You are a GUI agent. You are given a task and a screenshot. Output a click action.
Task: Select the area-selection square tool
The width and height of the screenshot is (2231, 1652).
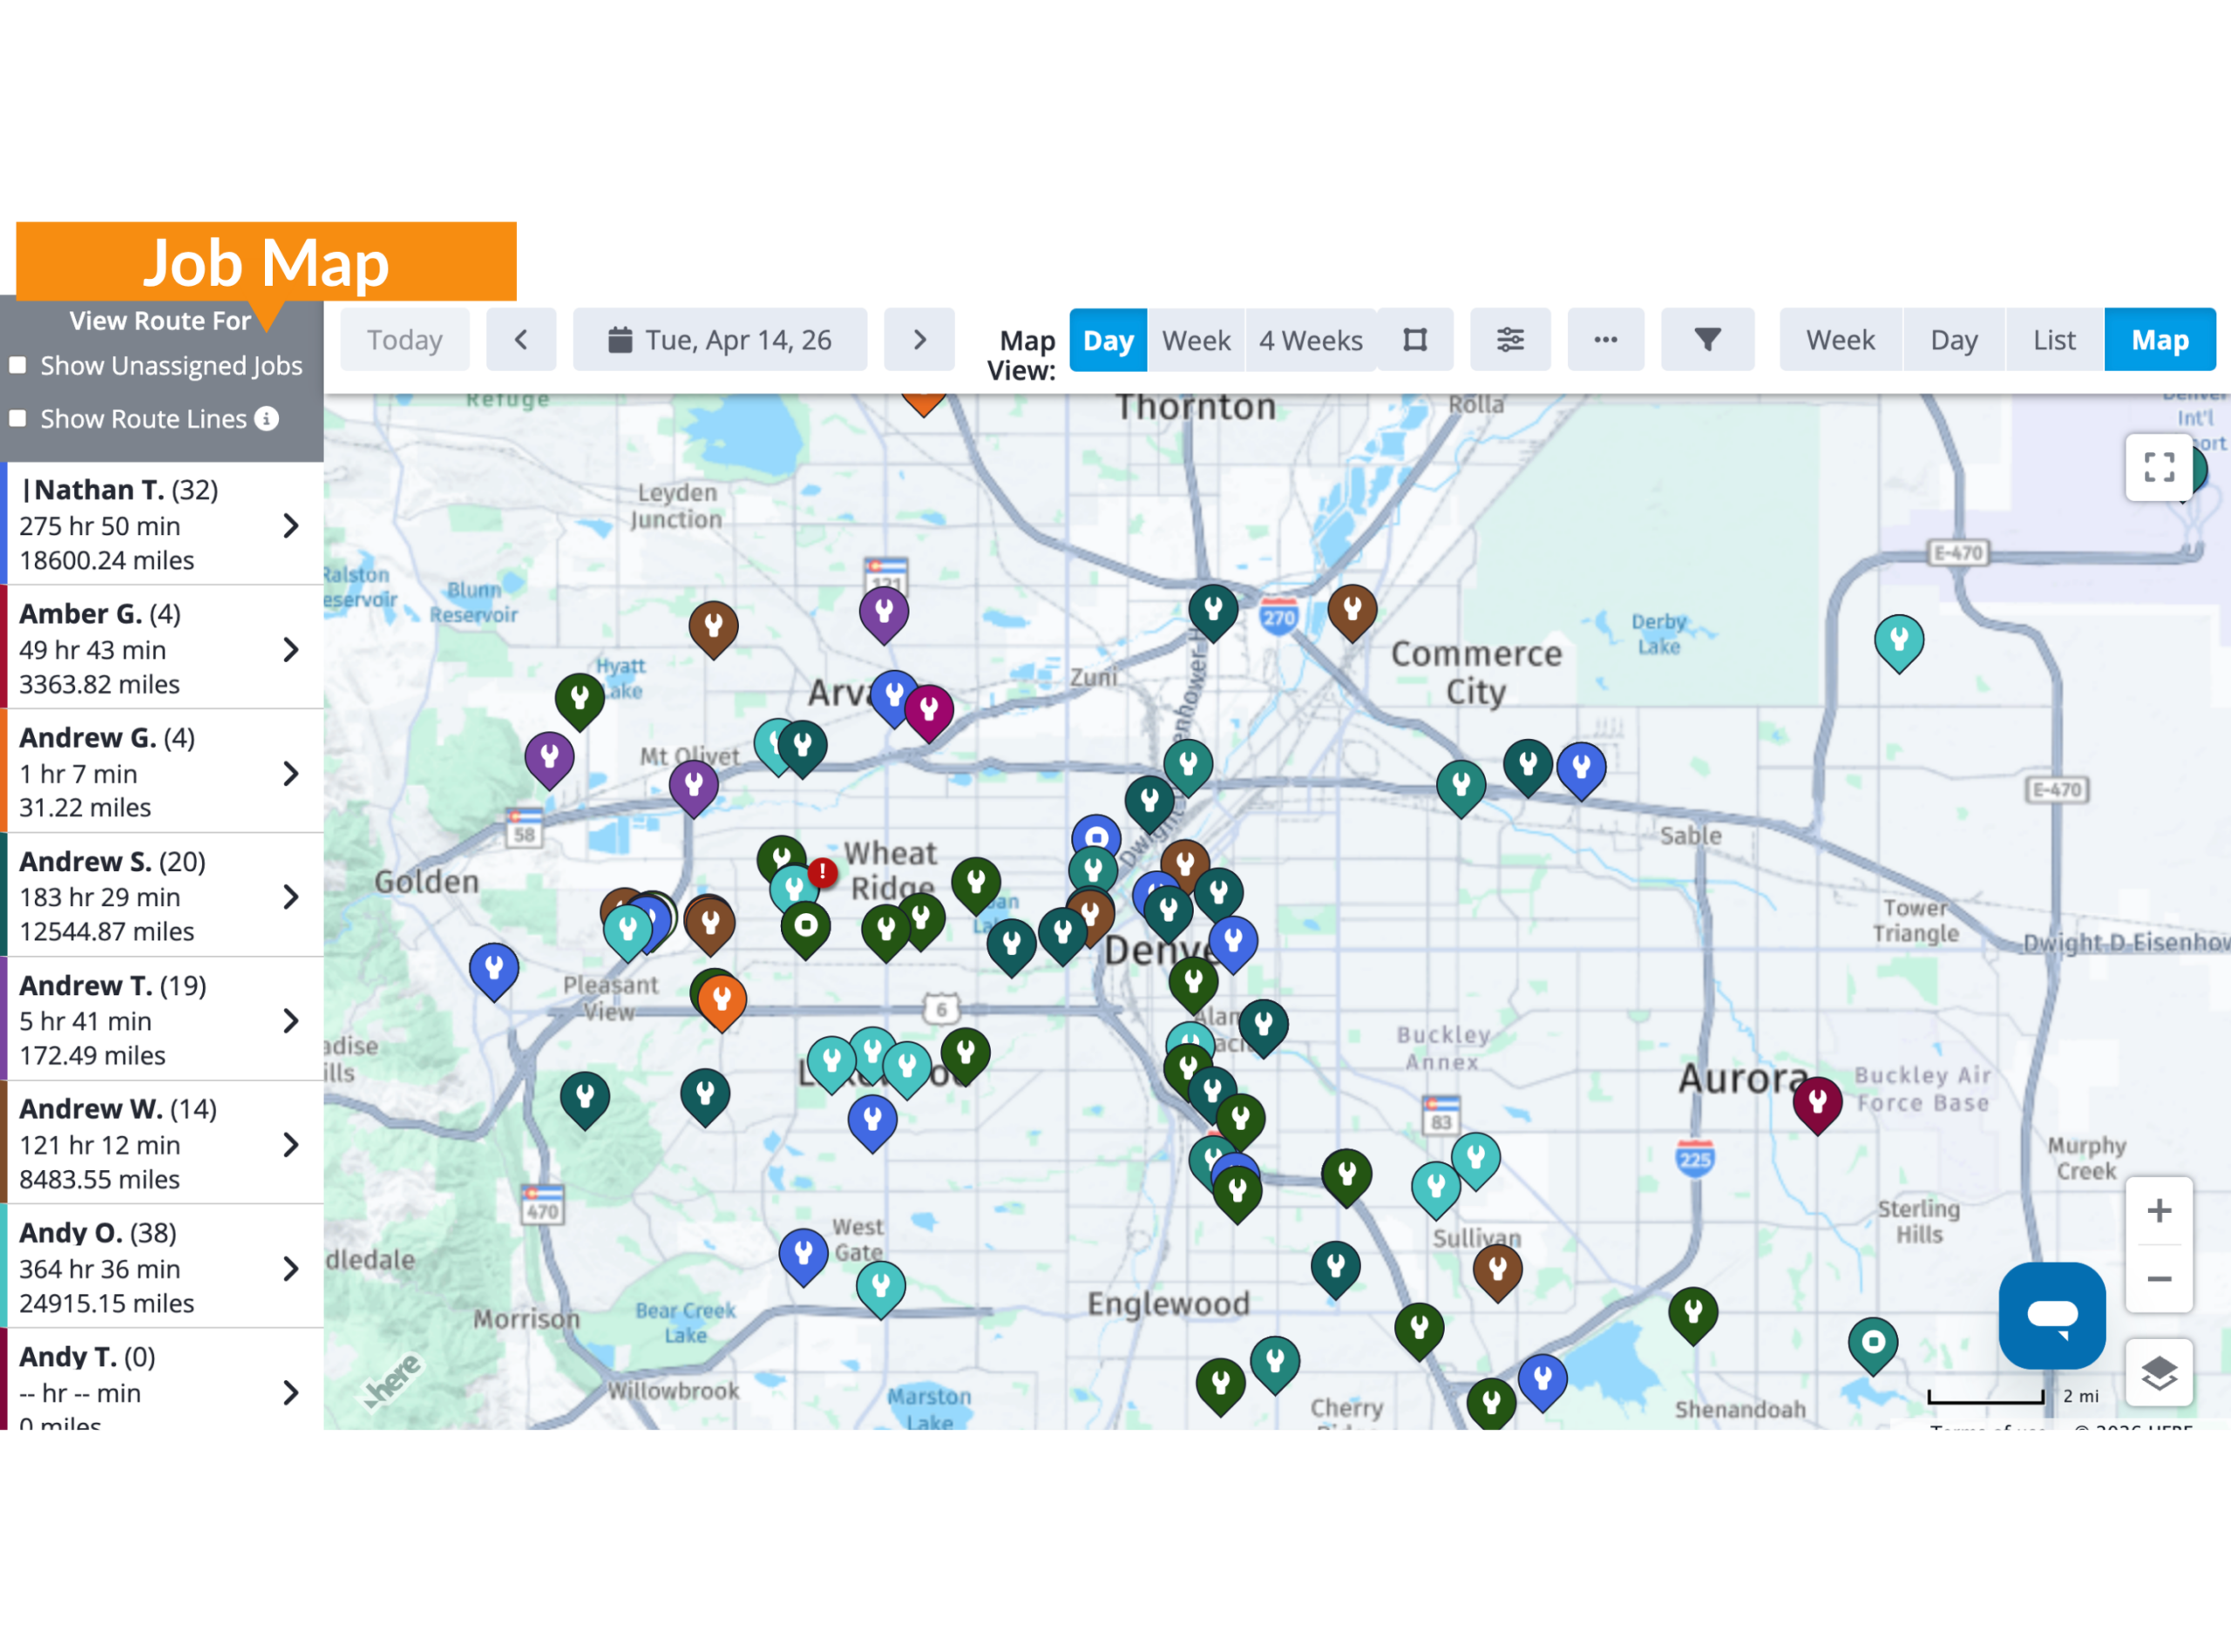(1415, 340)
